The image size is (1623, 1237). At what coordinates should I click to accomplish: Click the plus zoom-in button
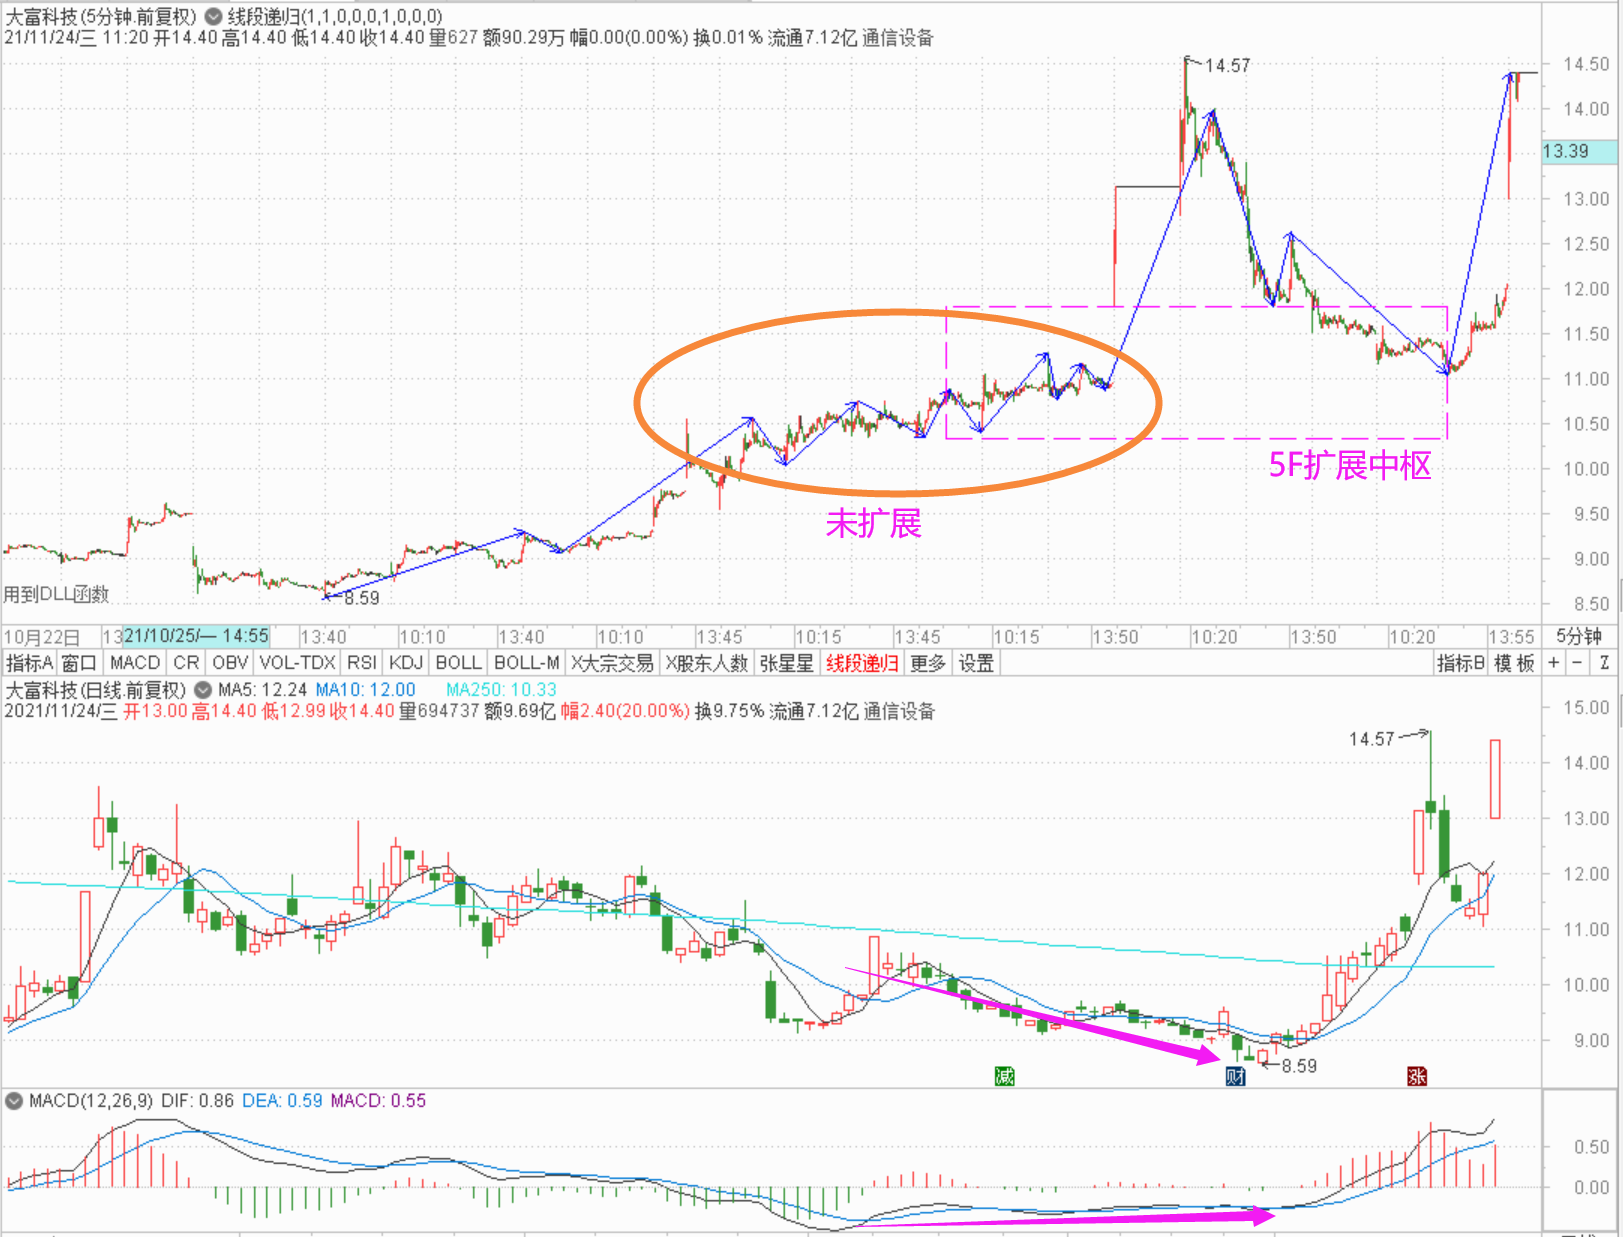[1553, 663]
